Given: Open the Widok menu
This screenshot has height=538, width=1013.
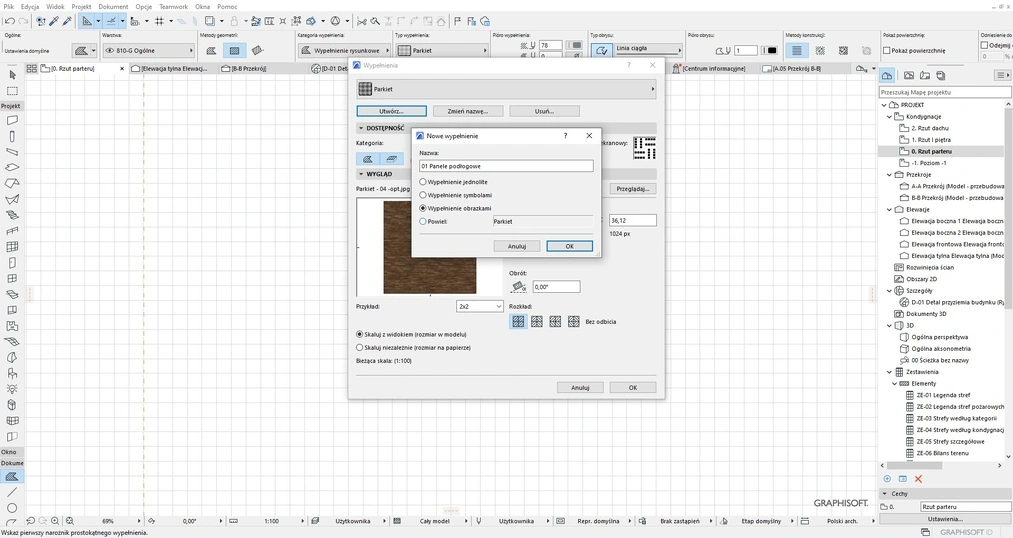Looking at the screenshot, I should 55,6.
